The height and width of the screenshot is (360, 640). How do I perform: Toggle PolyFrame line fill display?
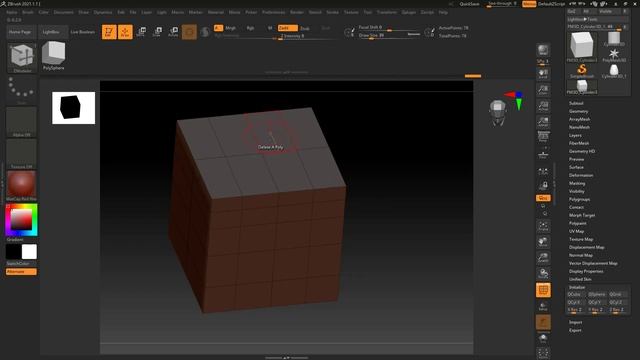543,290
